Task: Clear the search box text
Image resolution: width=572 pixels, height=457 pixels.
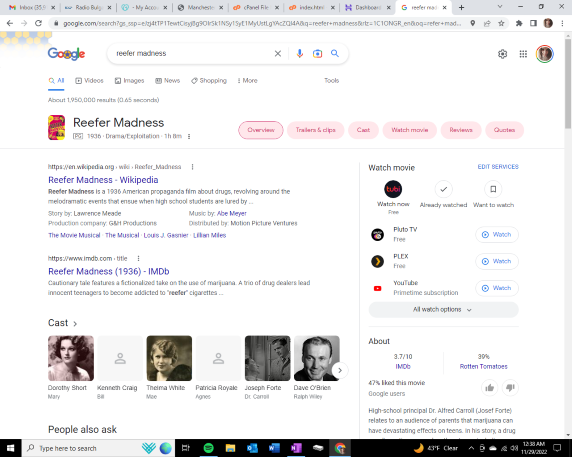Action: point(278,54)
